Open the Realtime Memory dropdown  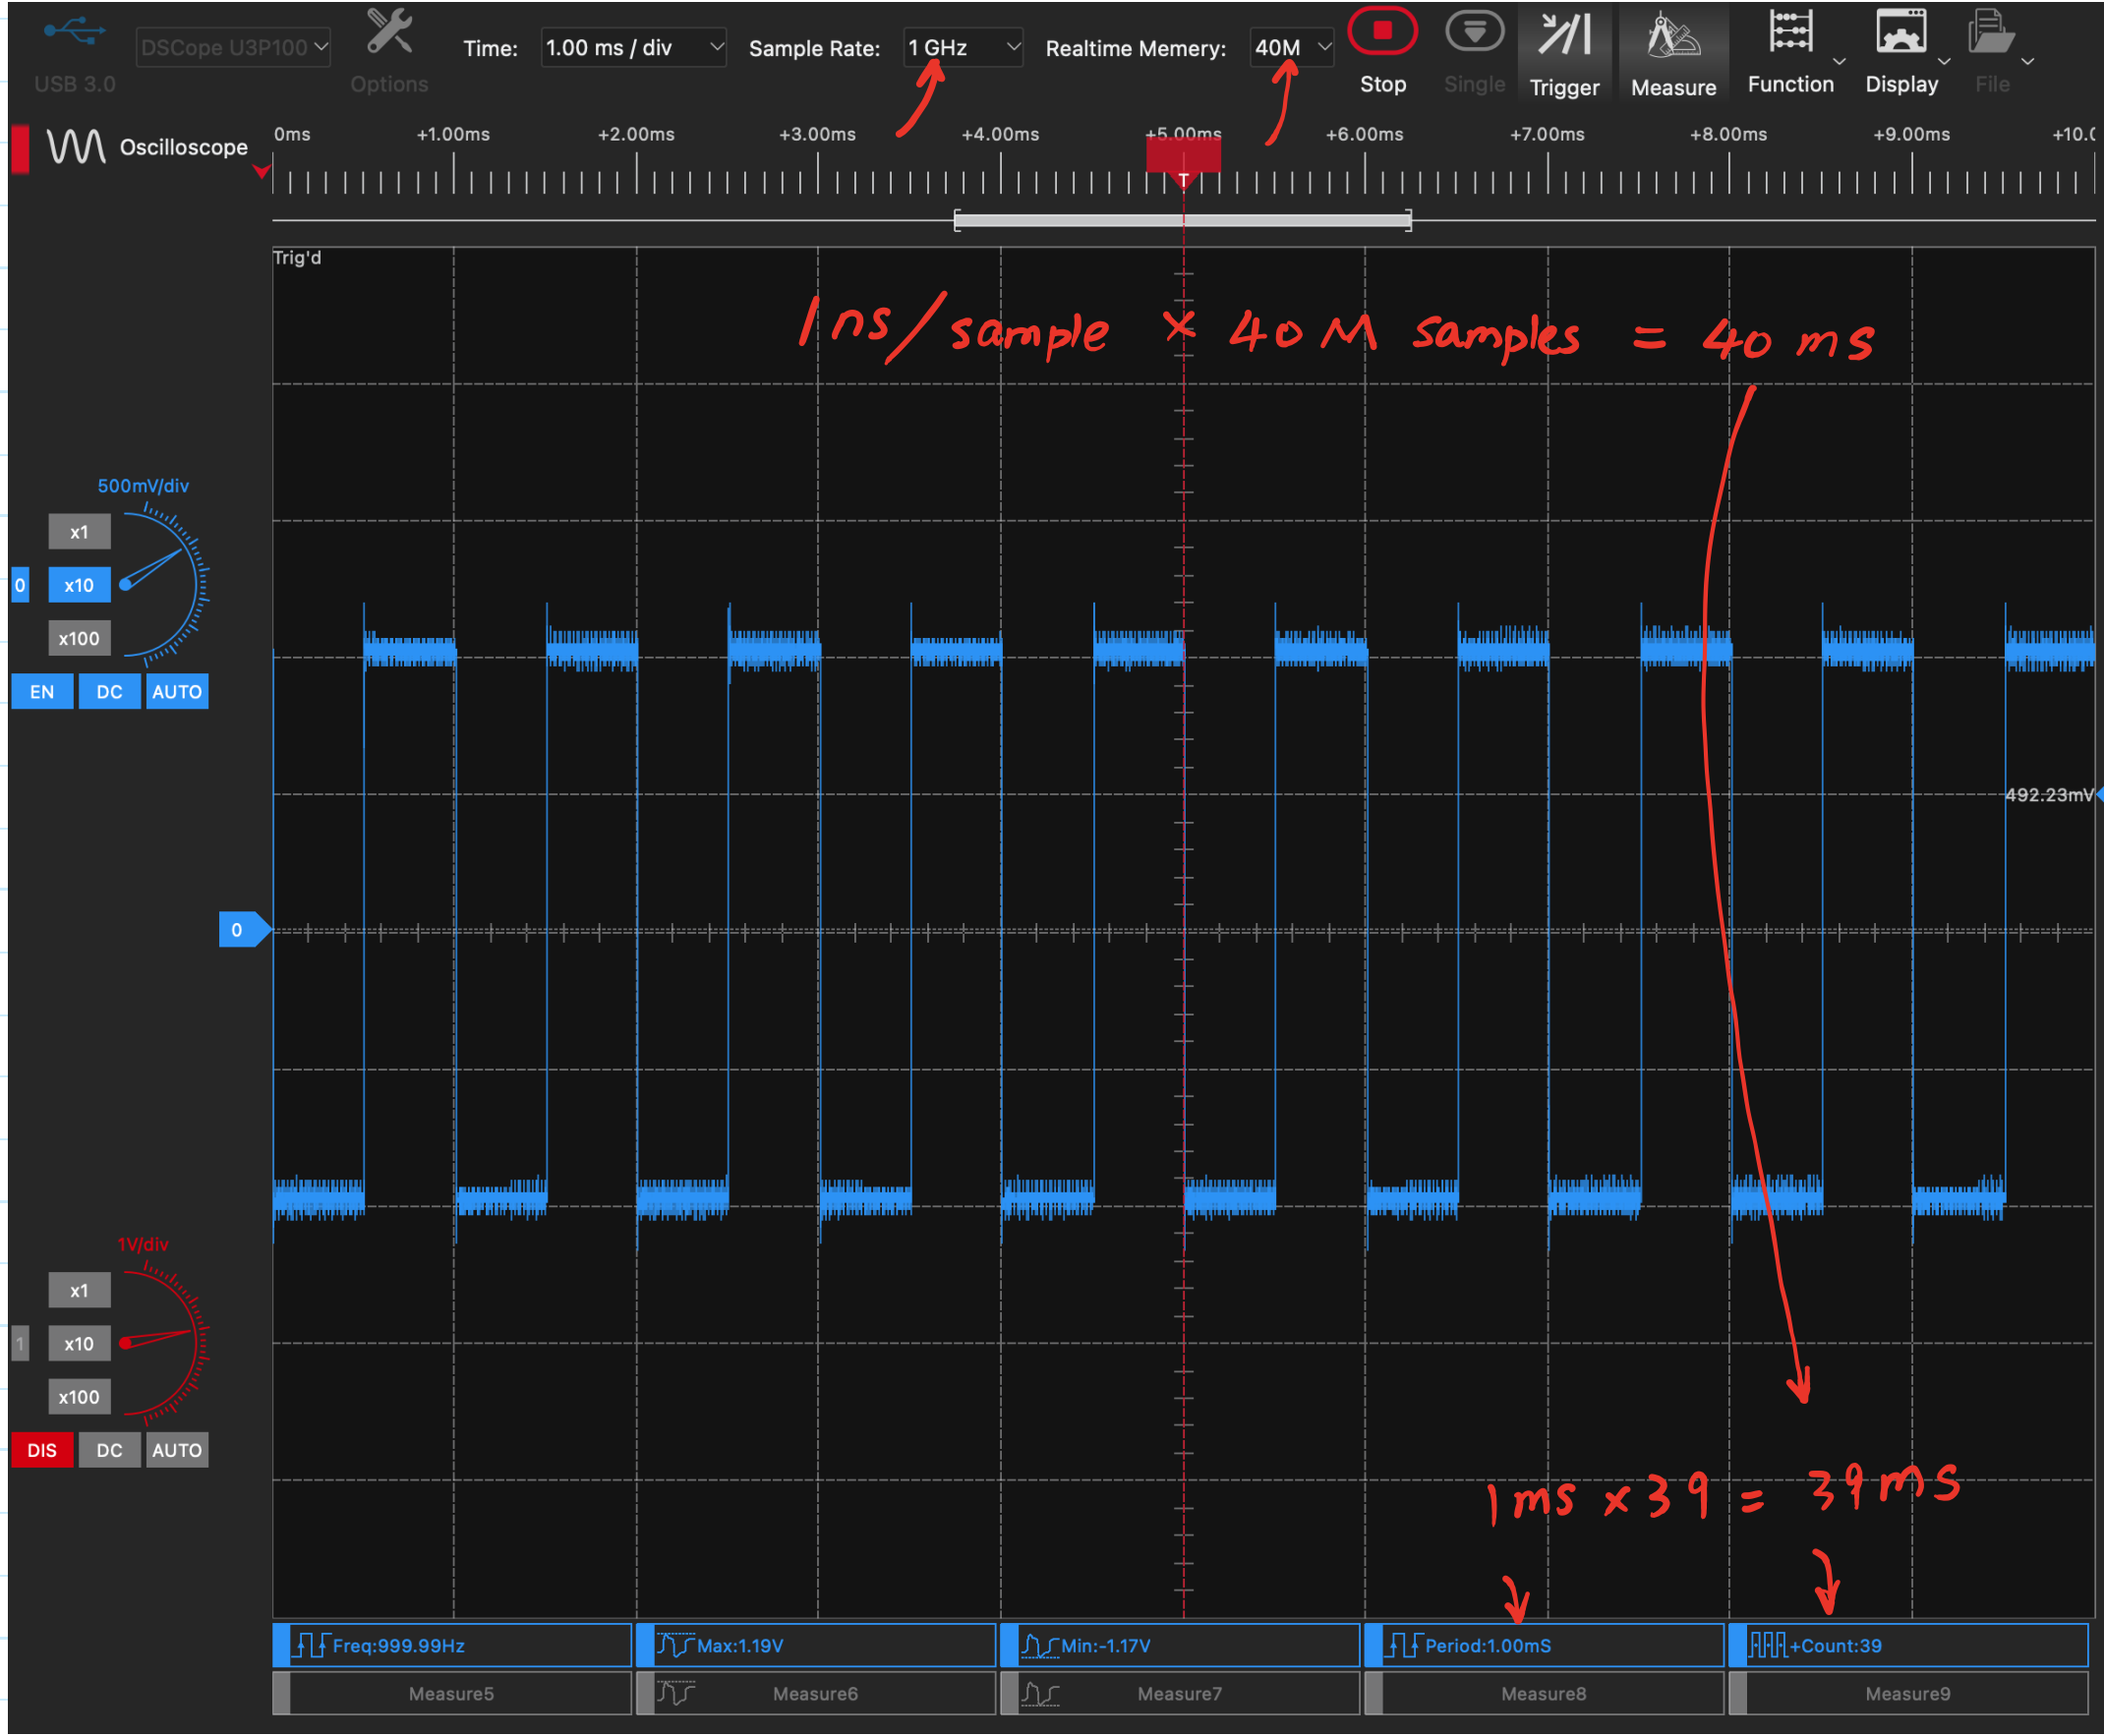1291,47
